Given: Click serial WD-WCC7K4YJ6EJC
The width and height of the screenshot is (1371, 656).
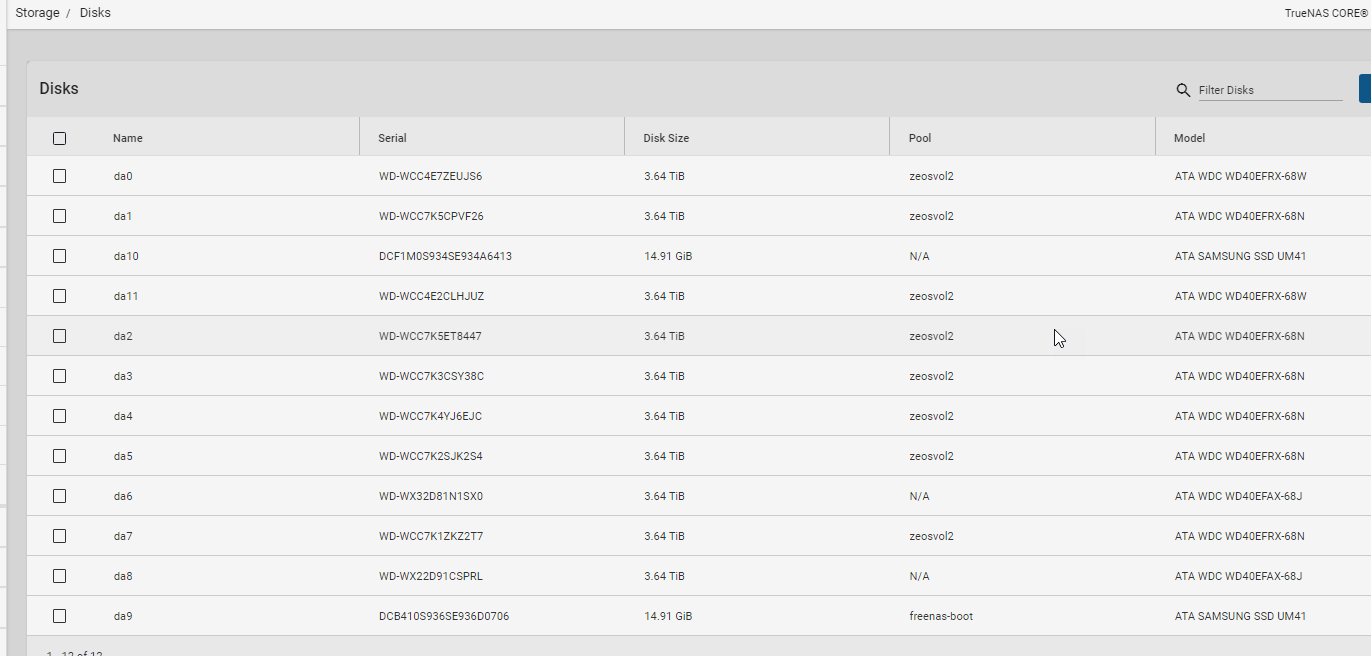Looking at the screenshot, I should pyautogui.click(x=430, y=416).
